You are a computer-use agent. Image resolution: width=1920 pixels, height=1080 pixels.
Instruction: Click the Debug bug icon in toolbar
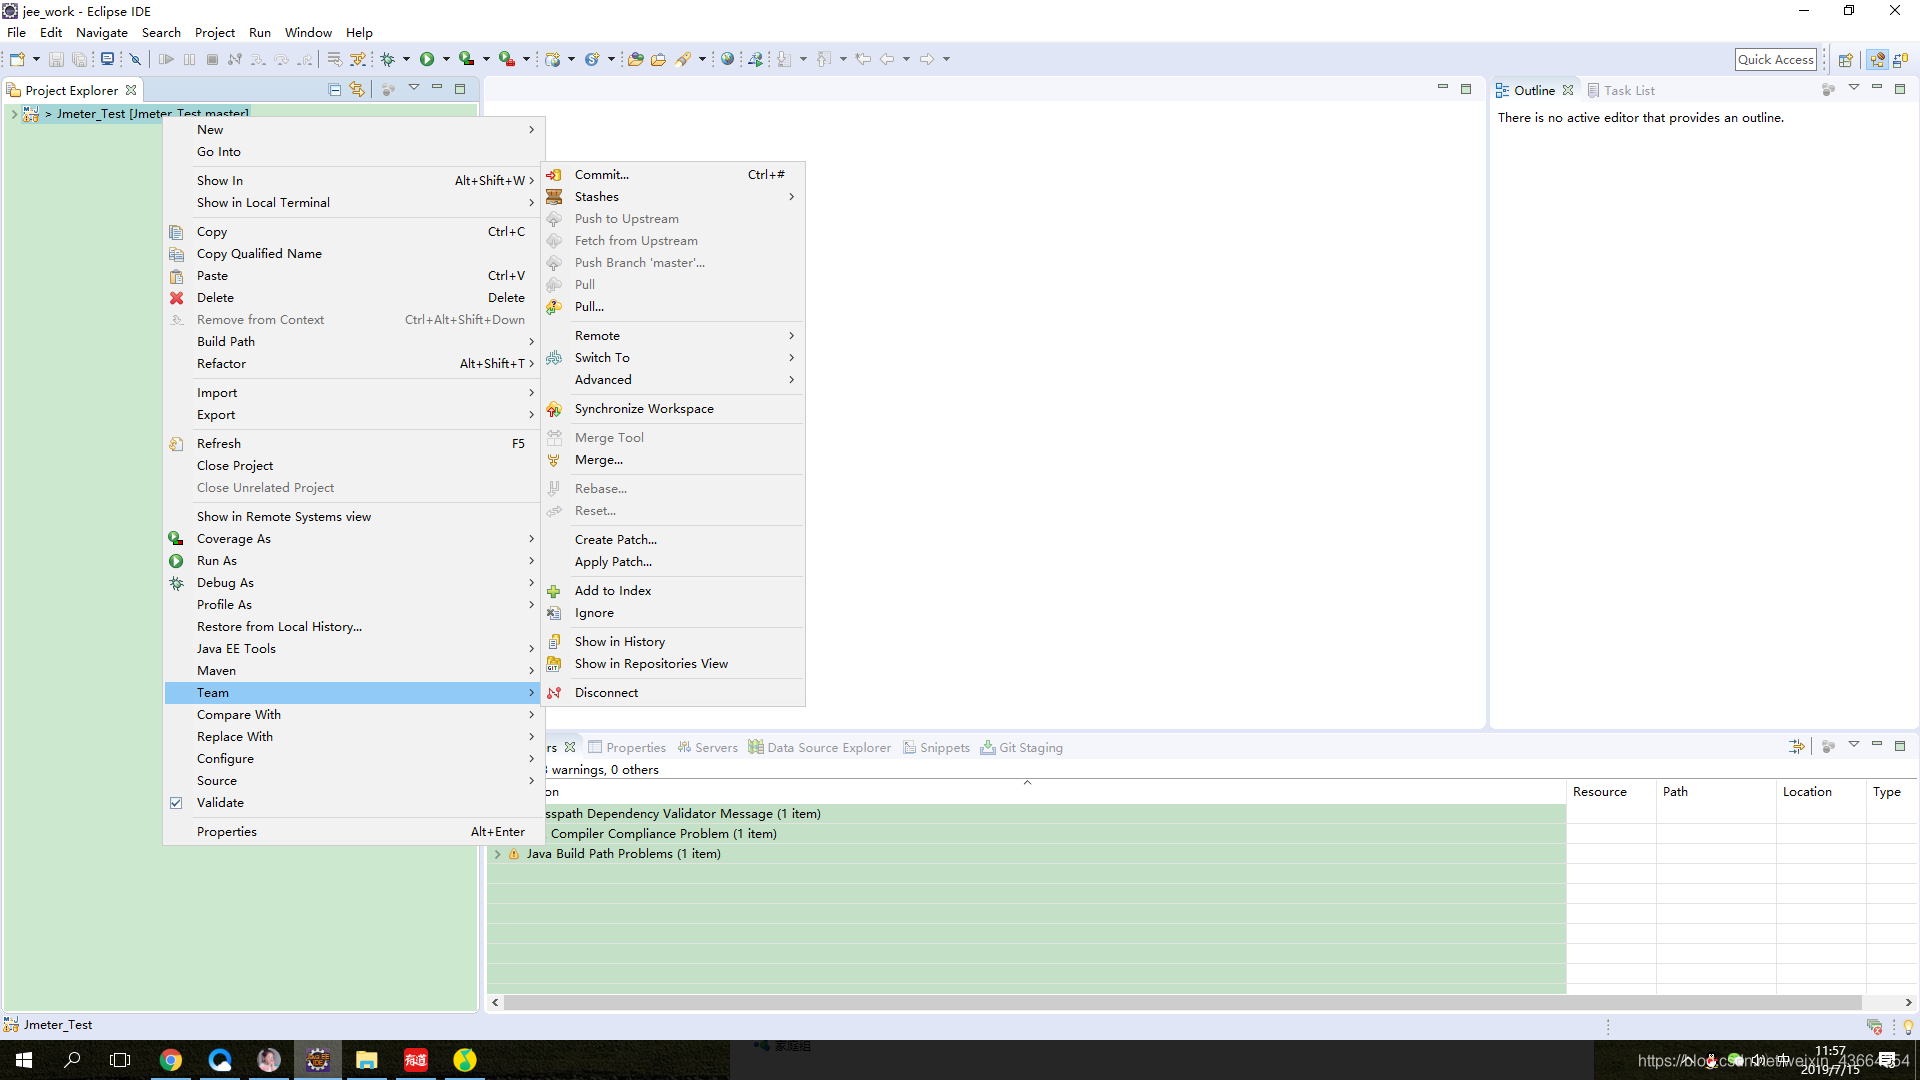point(388,59)
